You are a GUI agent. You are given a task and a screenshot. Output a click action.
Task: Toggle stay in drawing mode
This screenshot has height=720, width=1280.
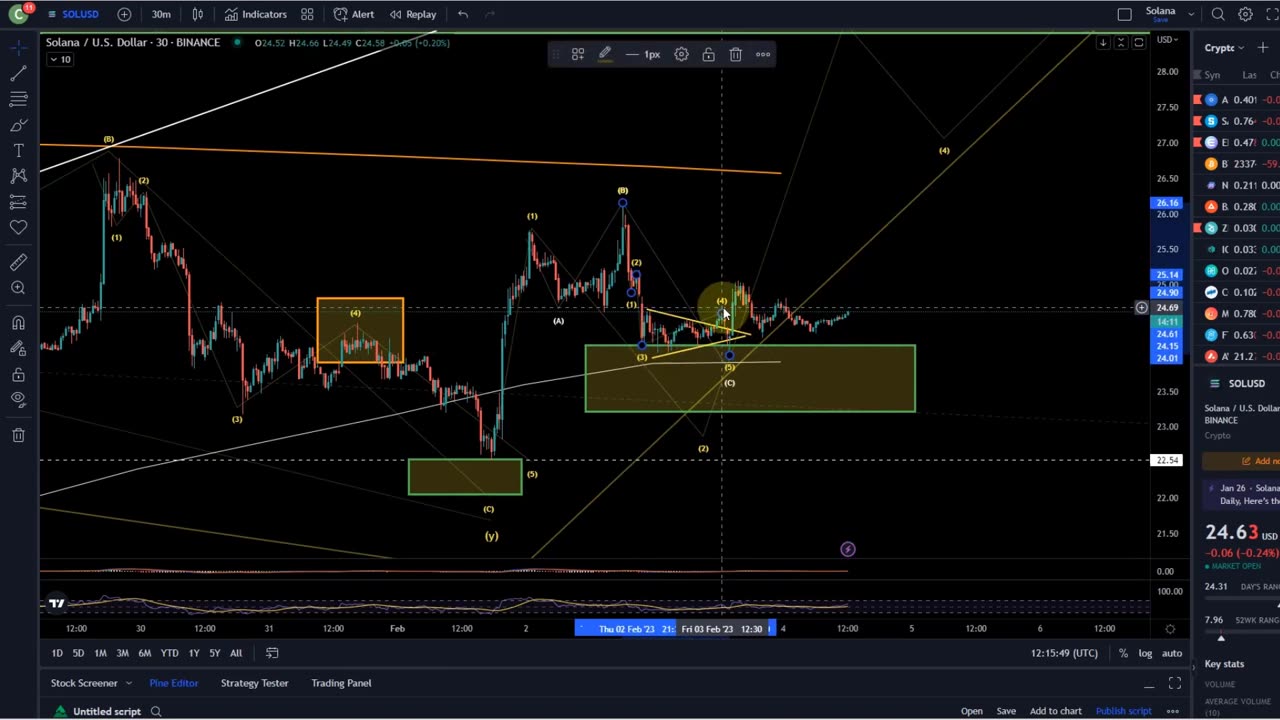click(18, 348)
